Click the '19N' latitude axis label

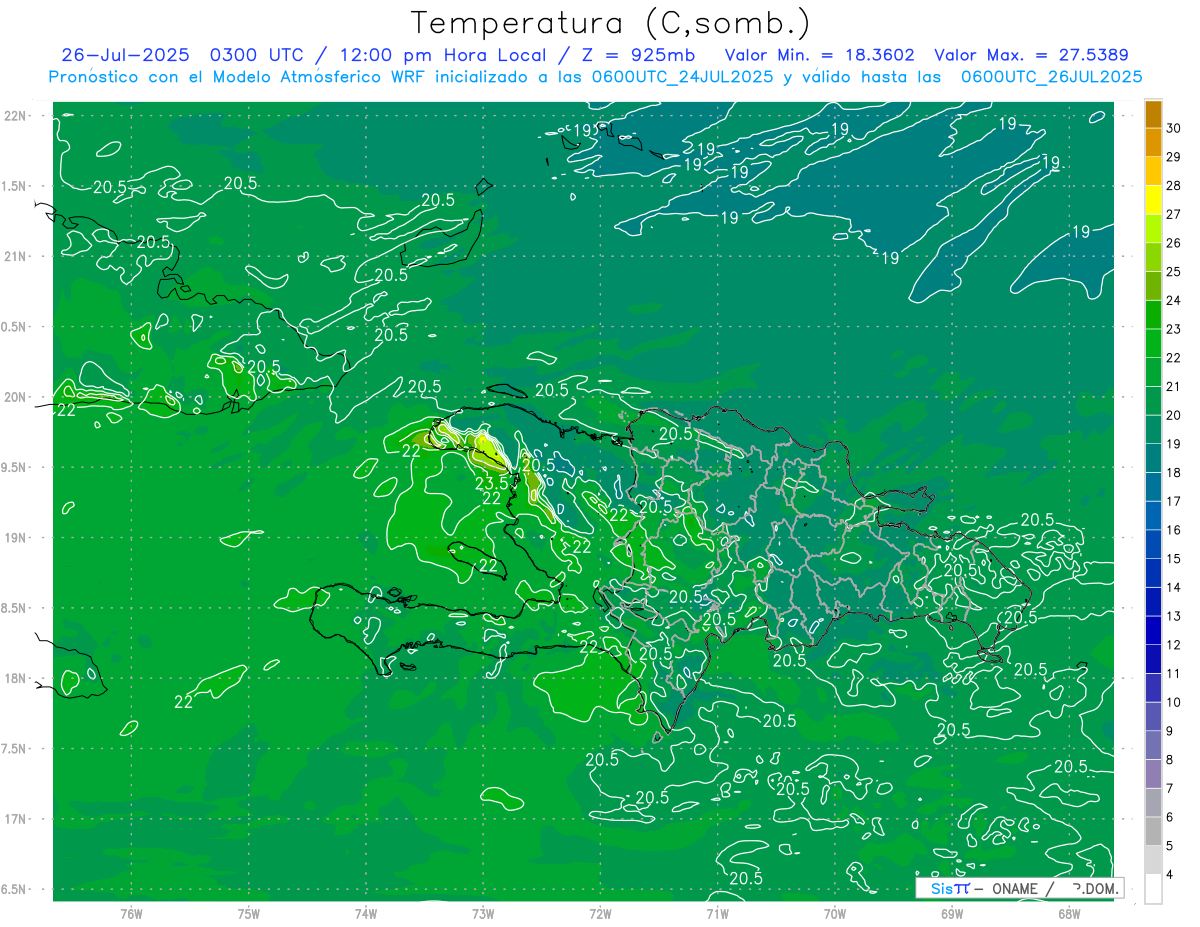click(x=14, y=537)
